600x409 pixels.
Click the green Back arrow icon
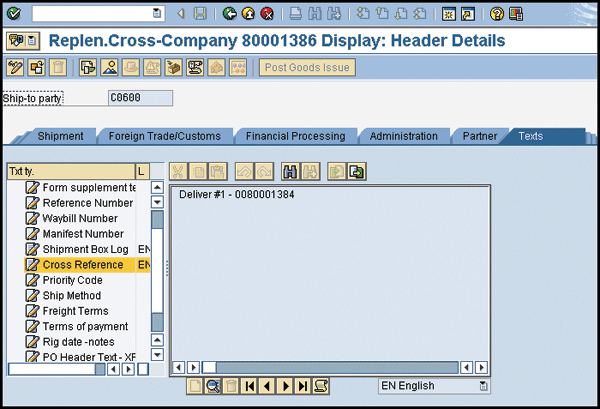(230, 14)
